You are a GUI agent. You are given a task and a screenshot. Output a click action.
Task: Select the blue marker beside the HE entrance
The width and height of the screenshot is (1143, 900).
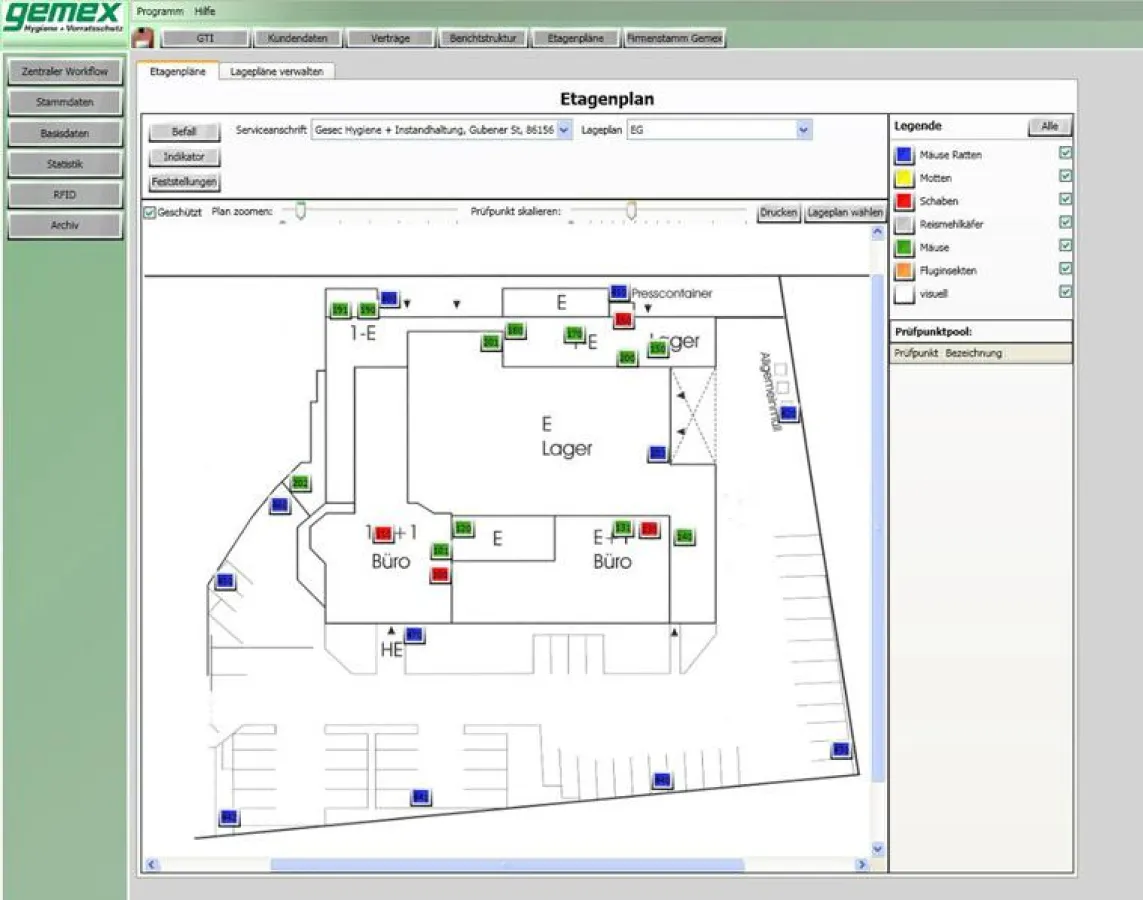click(x=414, y=635)
